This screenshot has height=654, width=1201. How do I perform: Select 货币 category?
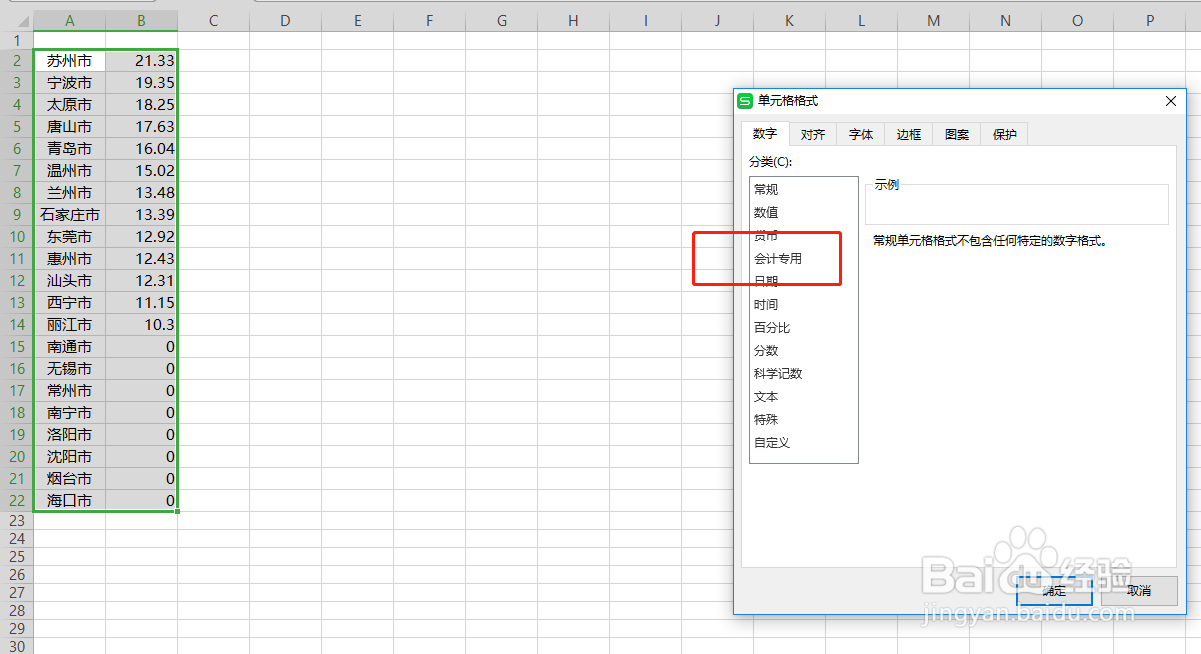[x=804, y=235]
